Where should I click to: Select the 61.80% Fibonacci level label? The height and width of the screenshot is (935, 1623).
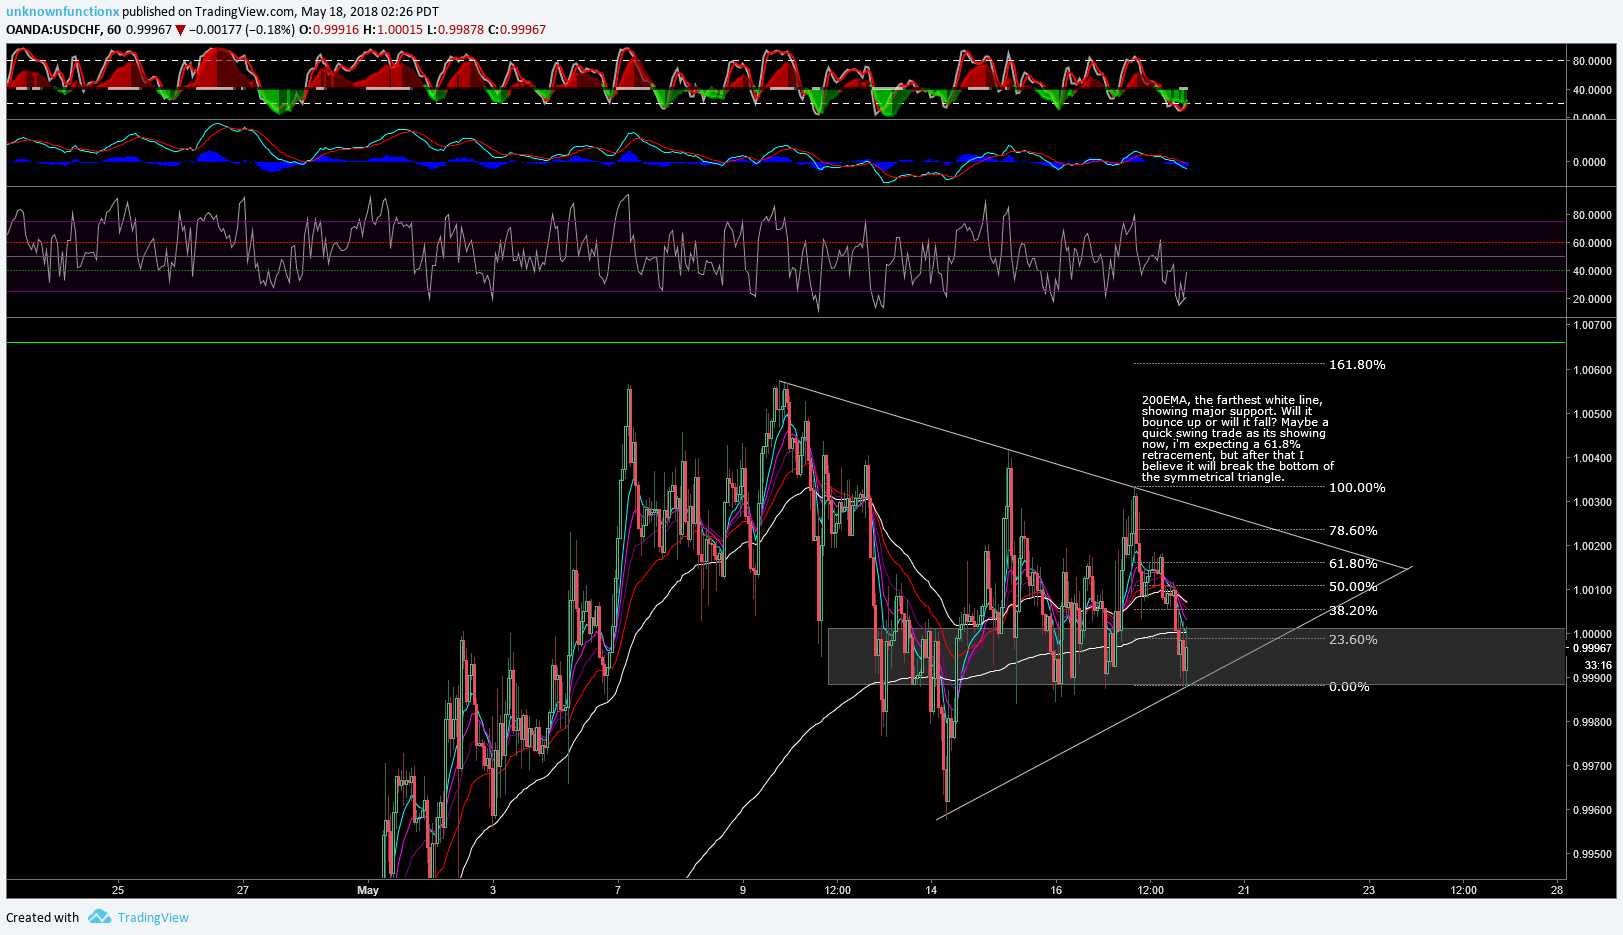(x=1353, y=564)
